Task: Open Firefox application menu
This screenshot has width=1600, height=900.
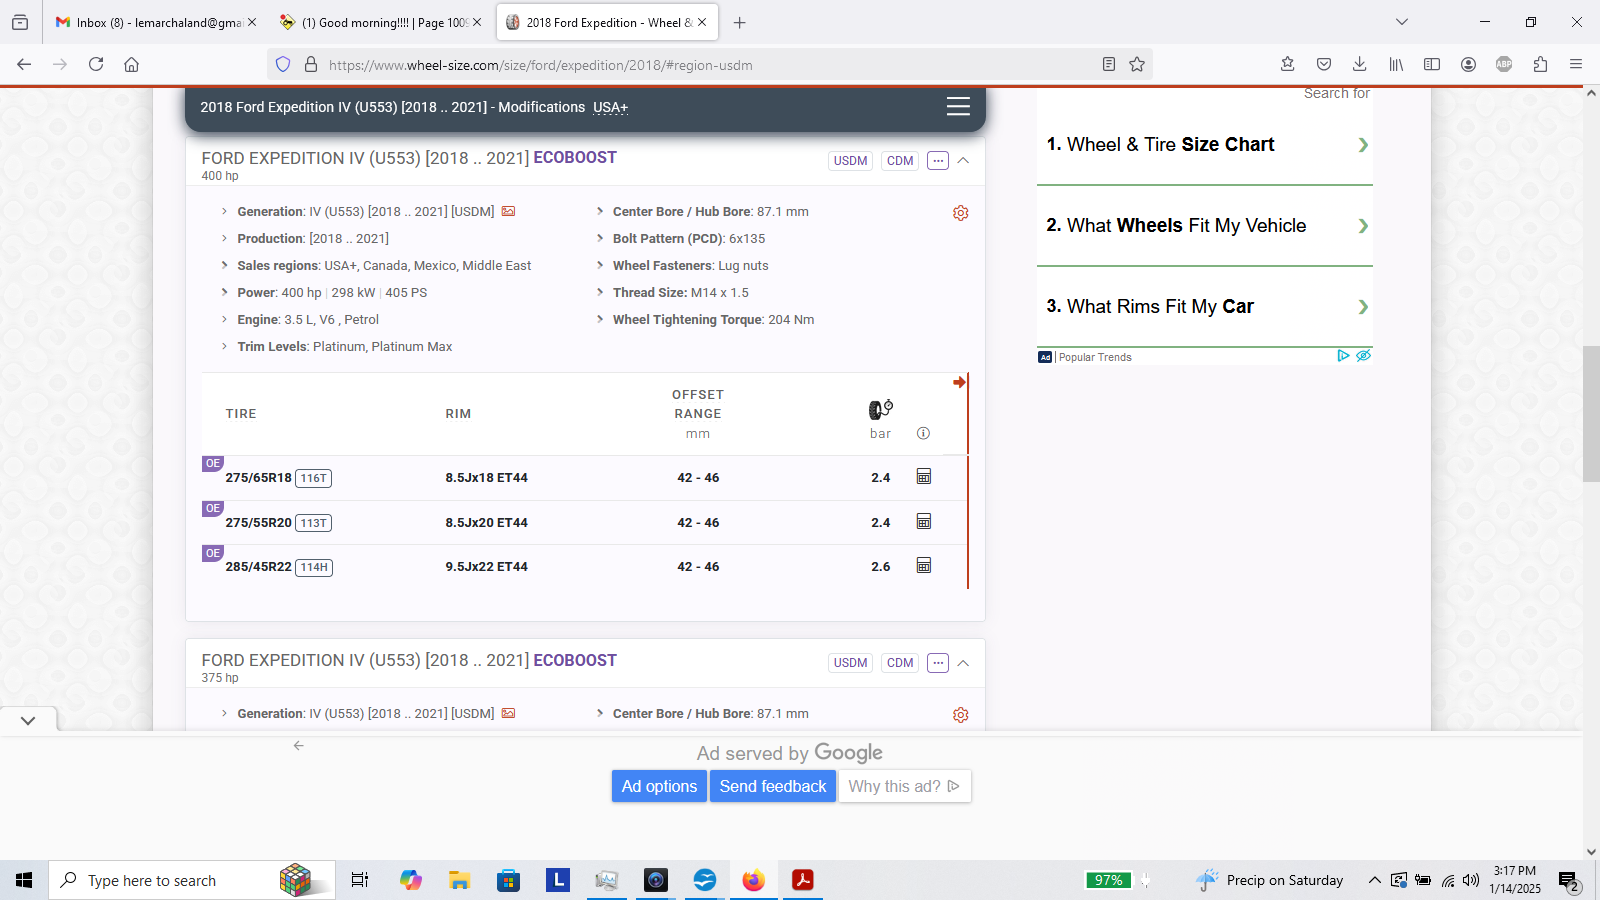Action: pos(1576,64)
